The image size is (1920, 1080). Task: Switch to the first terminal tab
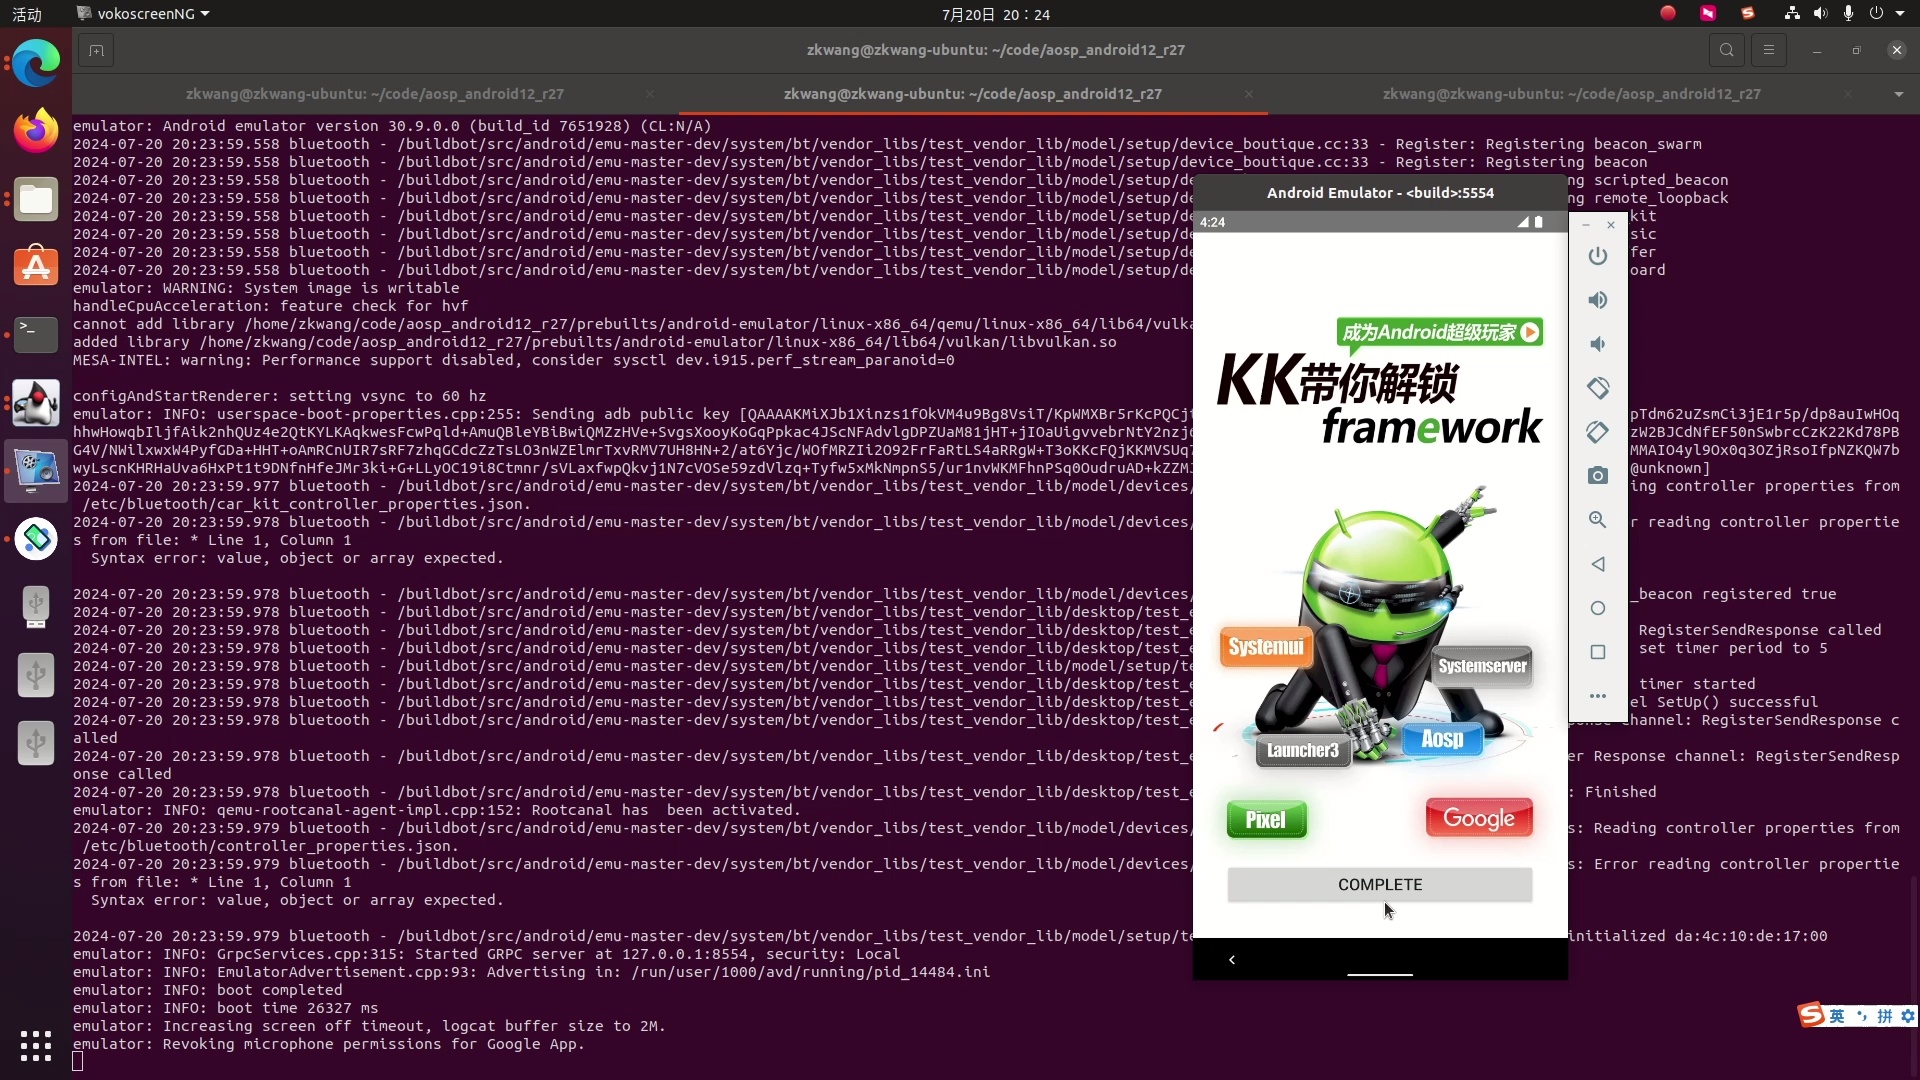point(374,94)
